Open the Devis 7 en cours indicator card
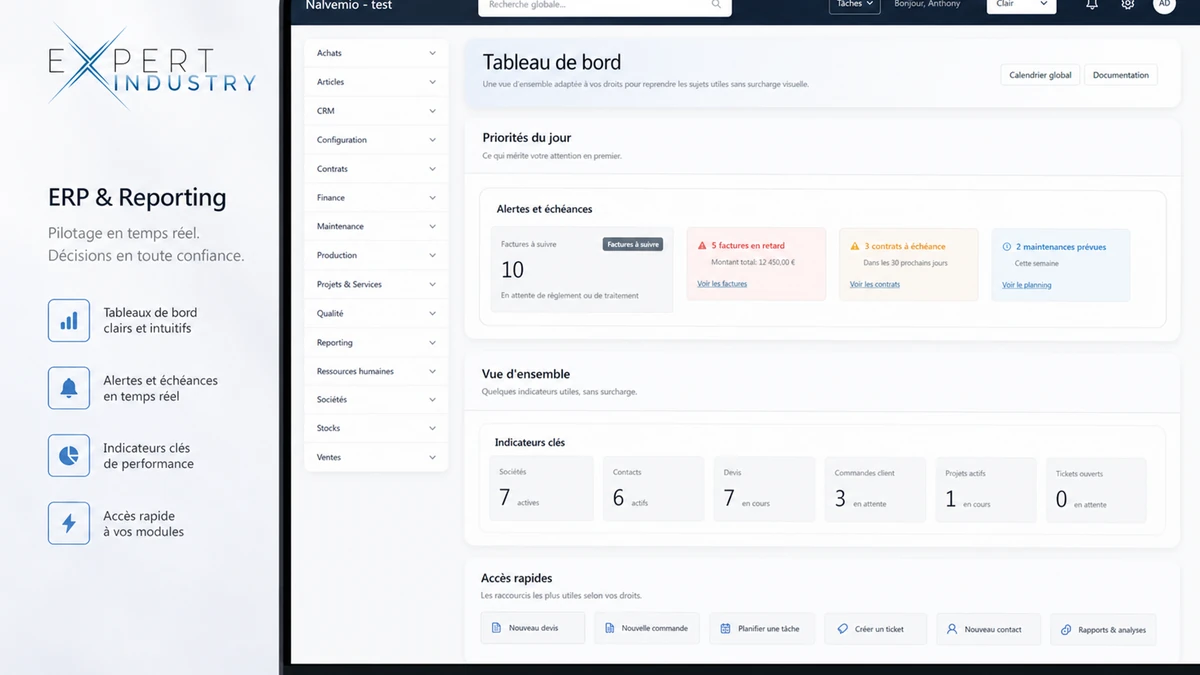 pos(764,489)
